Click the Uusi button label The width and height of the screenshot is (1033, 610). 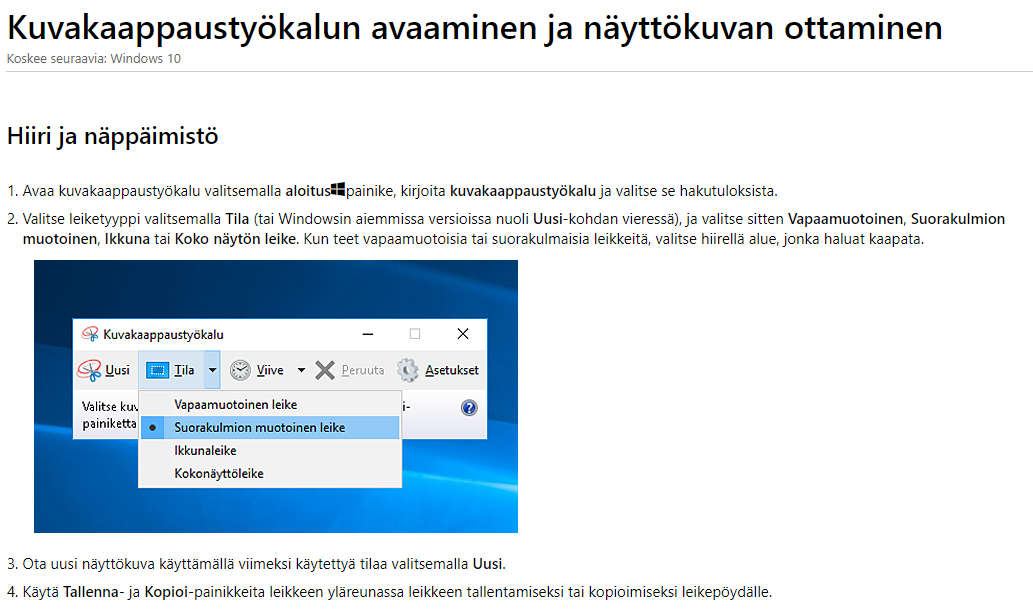(117, 370)
